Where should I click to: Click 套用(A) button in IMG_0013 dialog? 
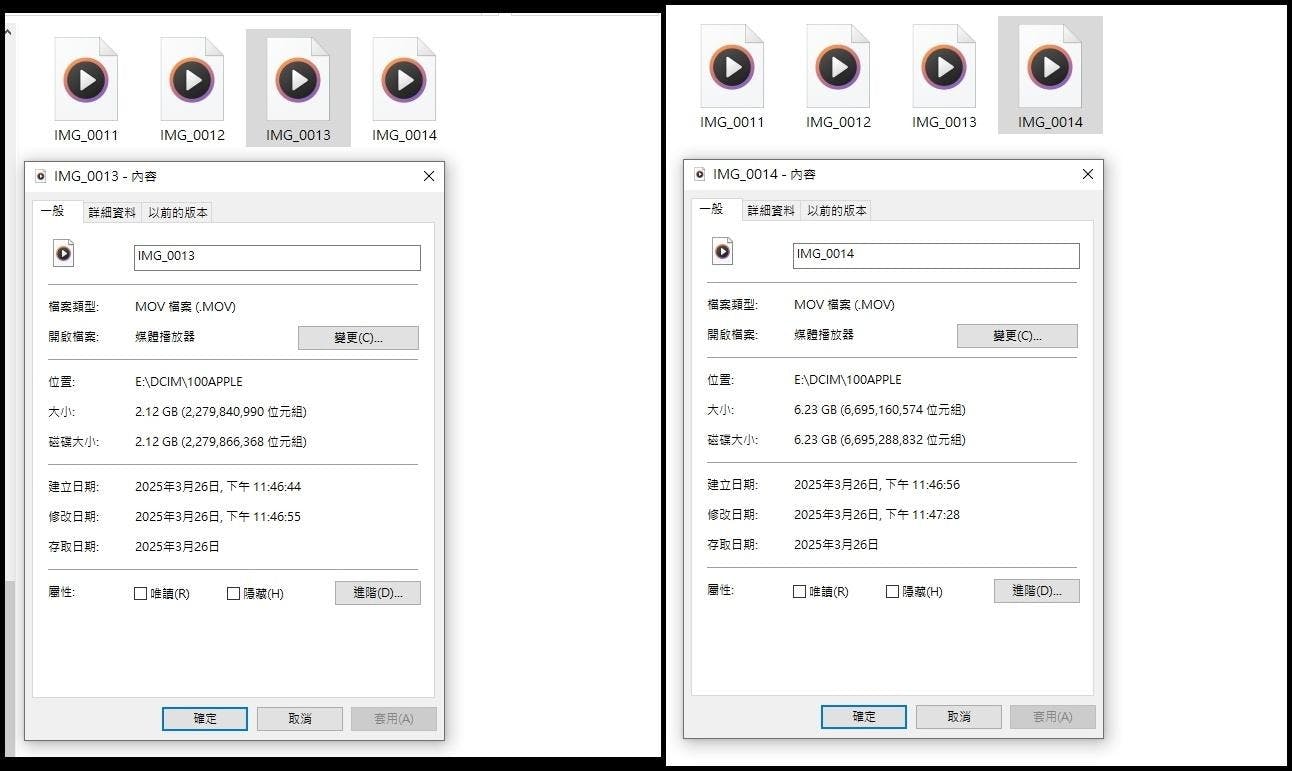click(394, 719)
